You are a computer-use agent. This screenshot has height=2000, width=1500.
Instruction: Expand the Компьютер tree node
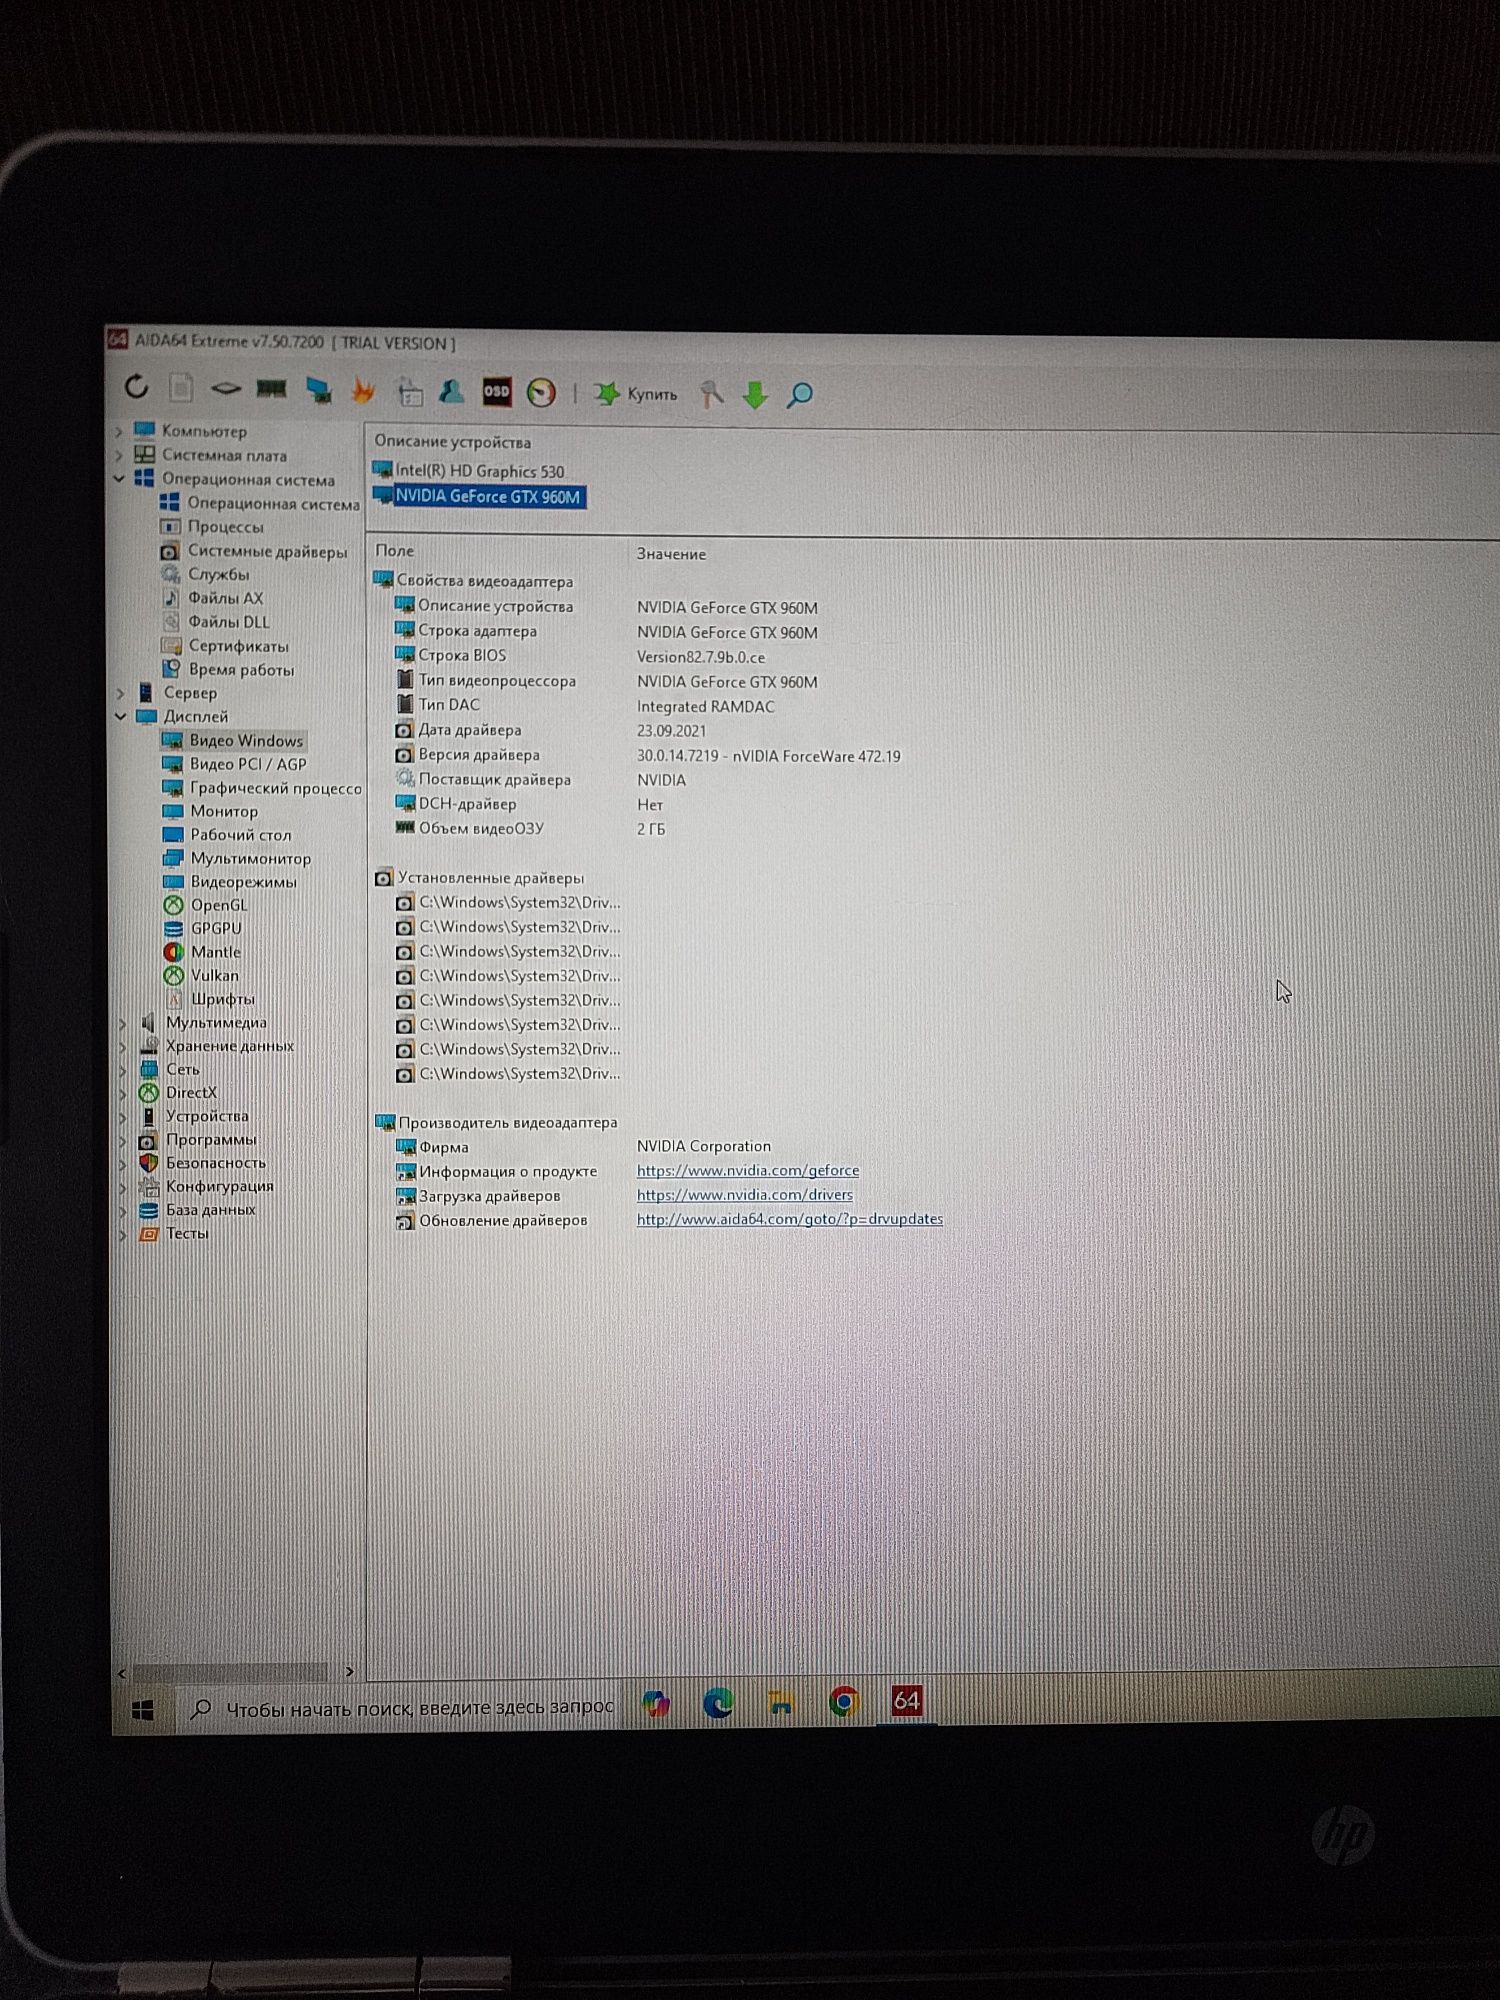(119, 431)
